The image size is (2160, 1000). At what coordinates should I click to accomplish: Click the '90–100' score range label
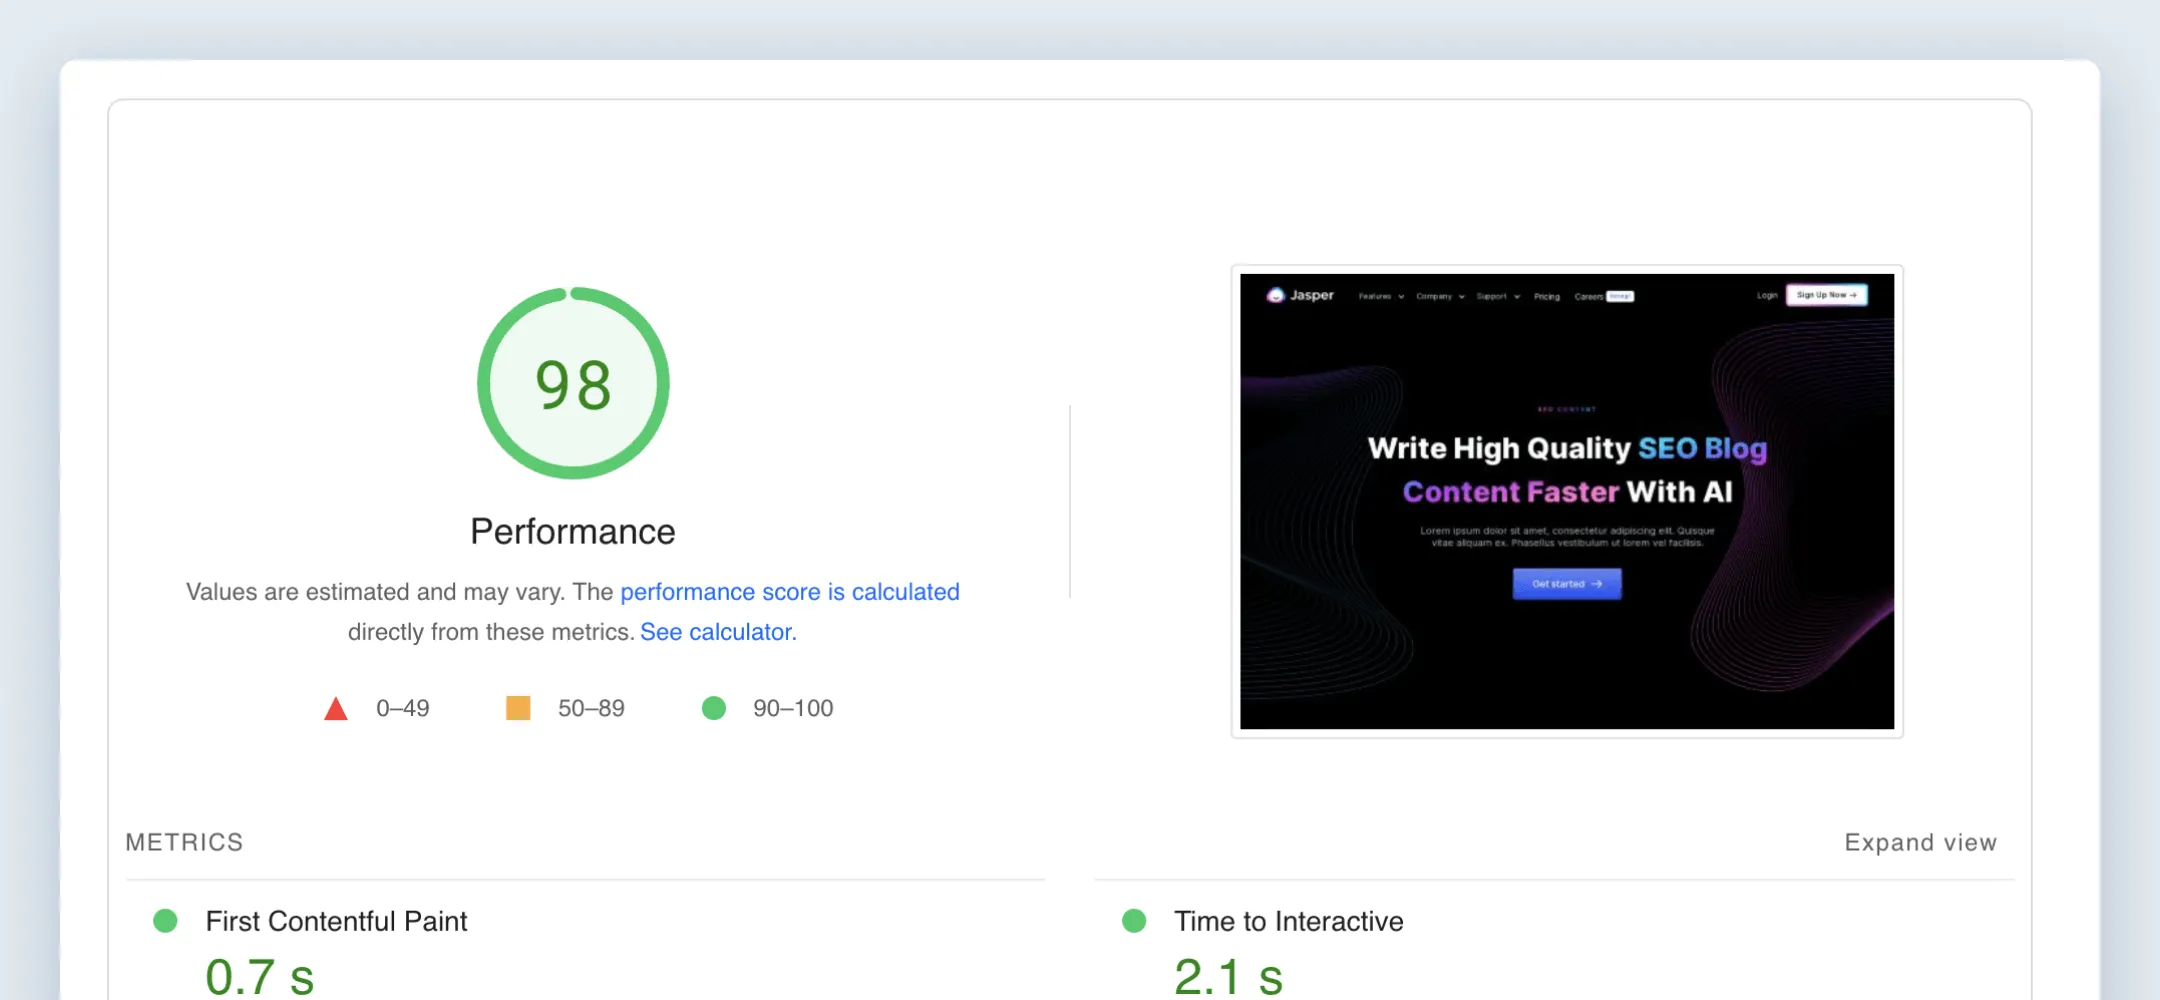[x=793, y=708]
